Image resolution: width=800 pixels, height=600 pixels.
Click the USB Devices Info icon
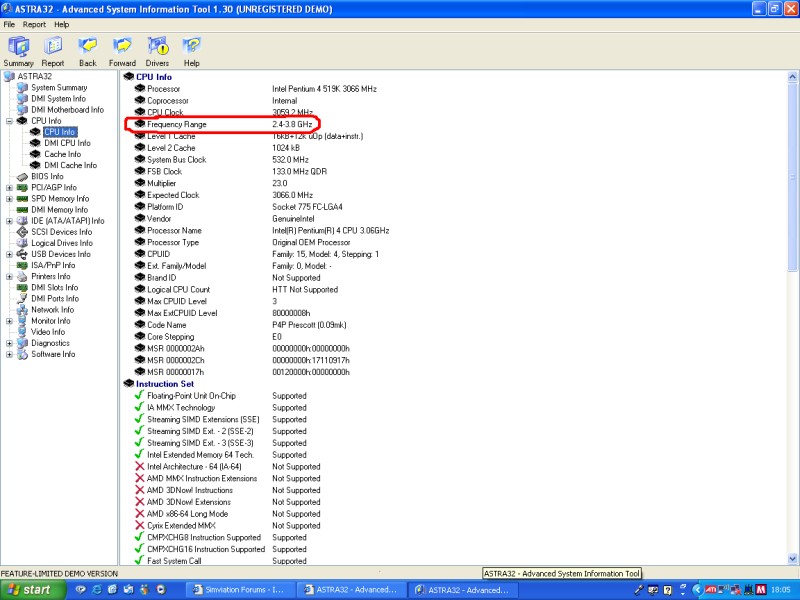coord(22,255)
